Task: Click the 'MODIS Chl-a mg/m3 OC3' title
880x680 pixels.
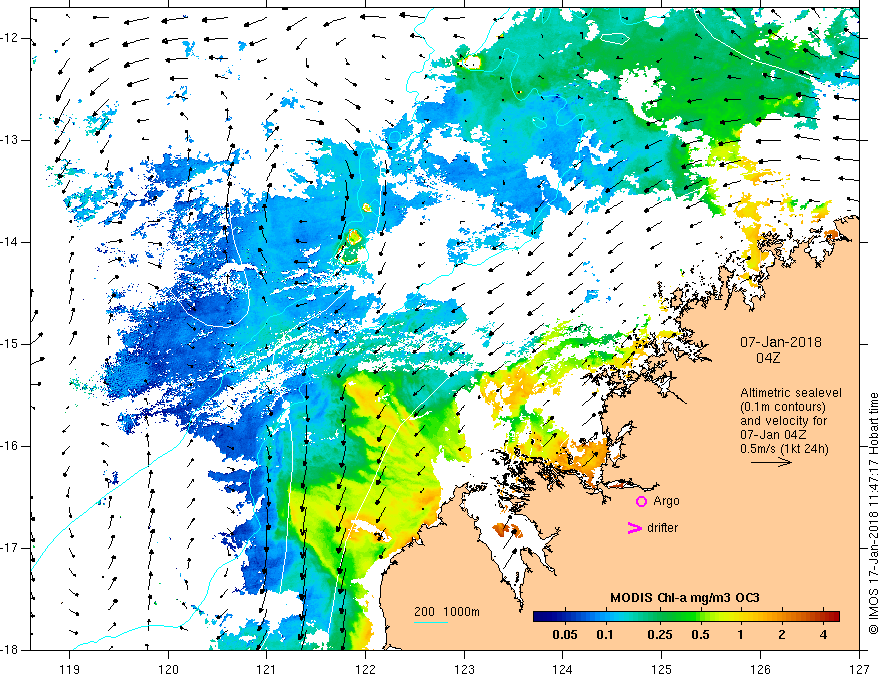Action: tap(685, 598)
